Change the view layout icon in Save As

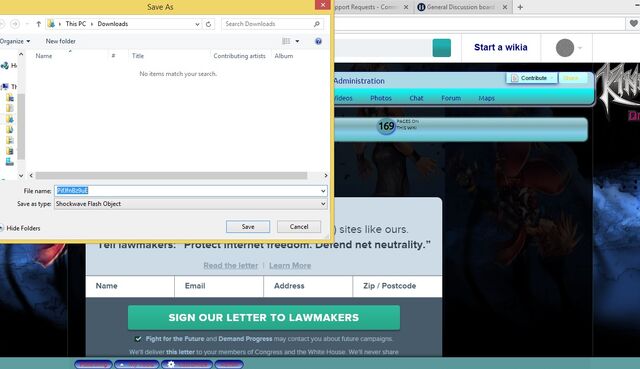(x=286, y=41)
